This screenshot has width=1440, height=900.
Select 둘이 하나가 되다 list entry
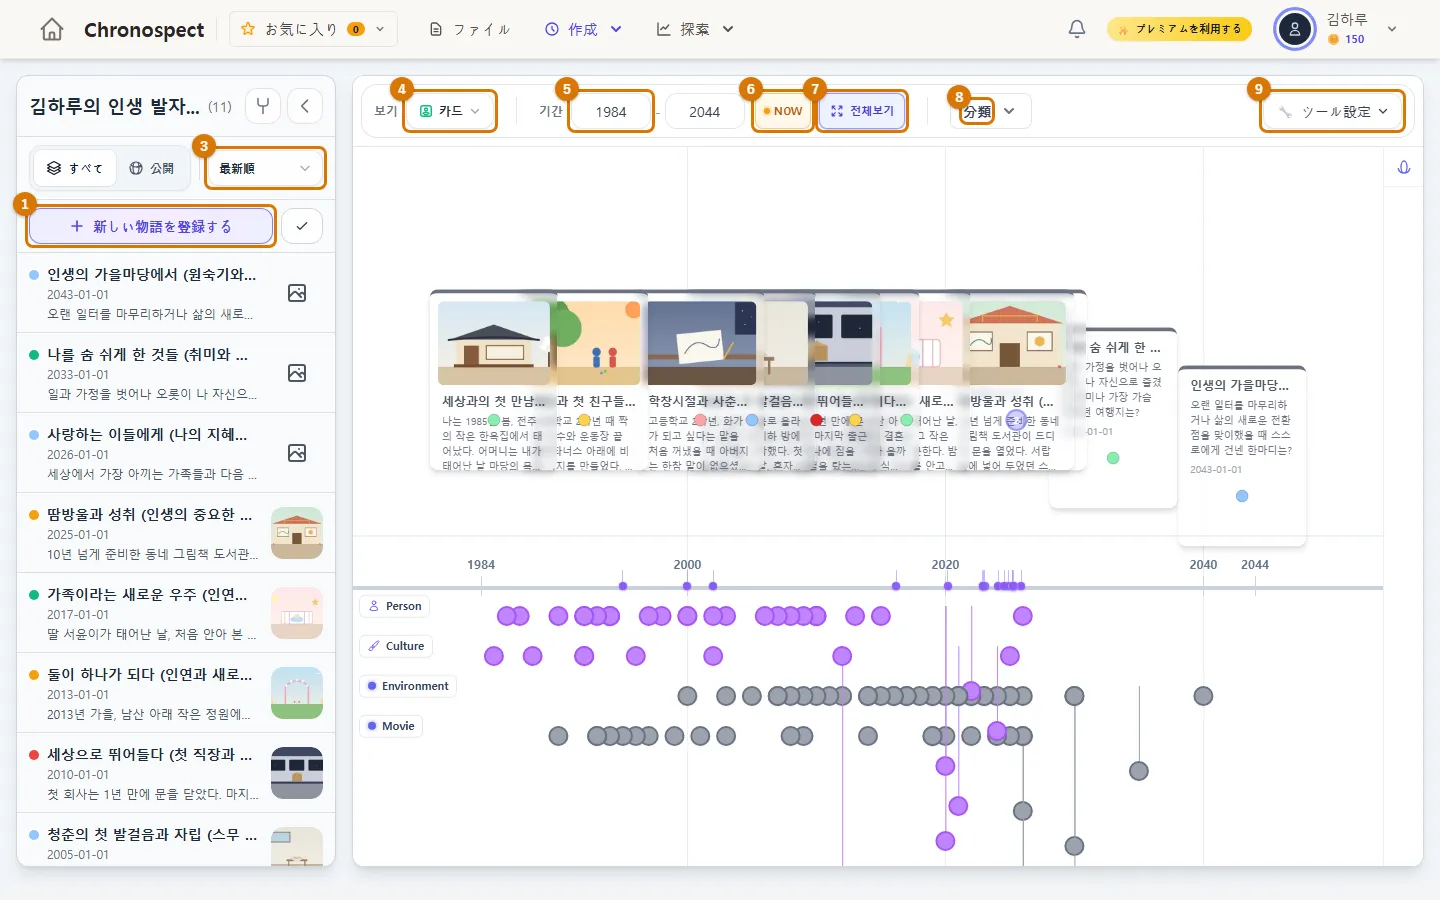176,693
